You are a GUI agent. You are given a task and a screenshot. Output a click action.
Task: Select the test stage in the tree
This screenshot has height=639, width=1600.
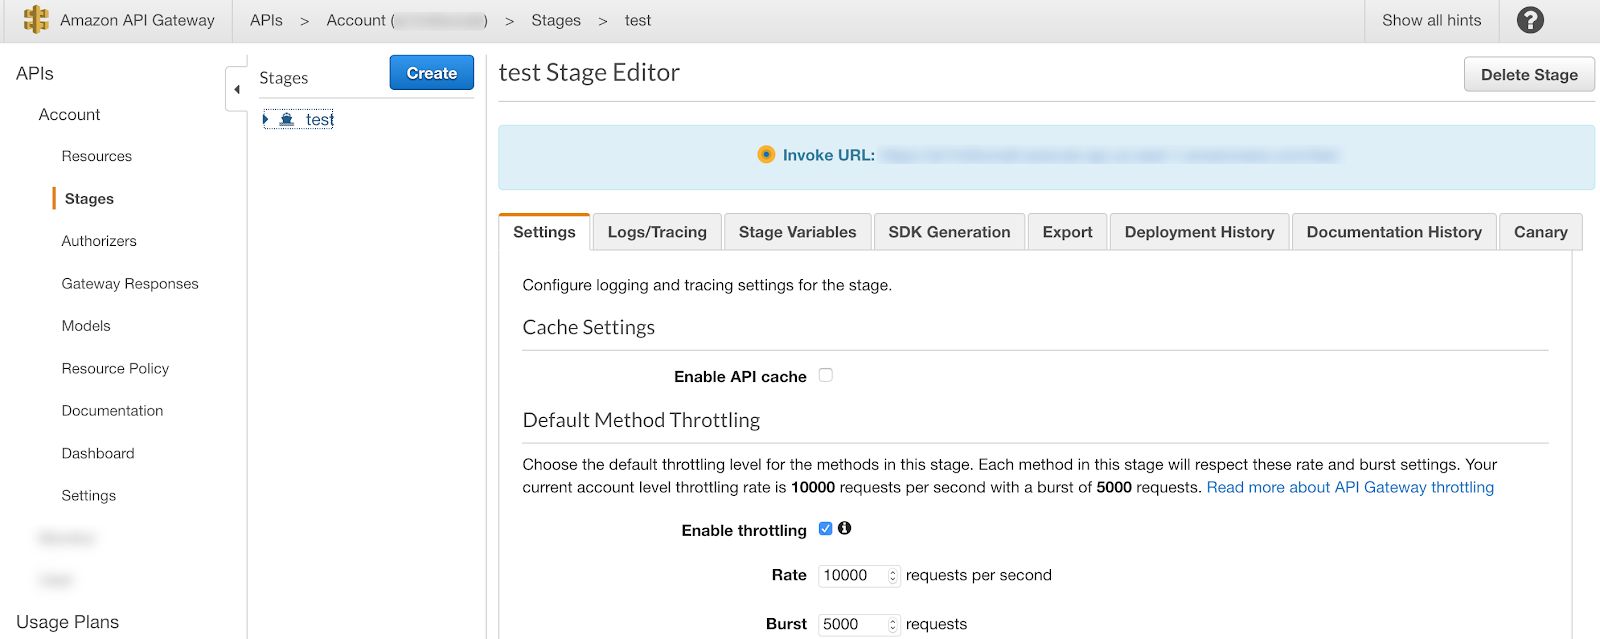[x=319, y=119]
